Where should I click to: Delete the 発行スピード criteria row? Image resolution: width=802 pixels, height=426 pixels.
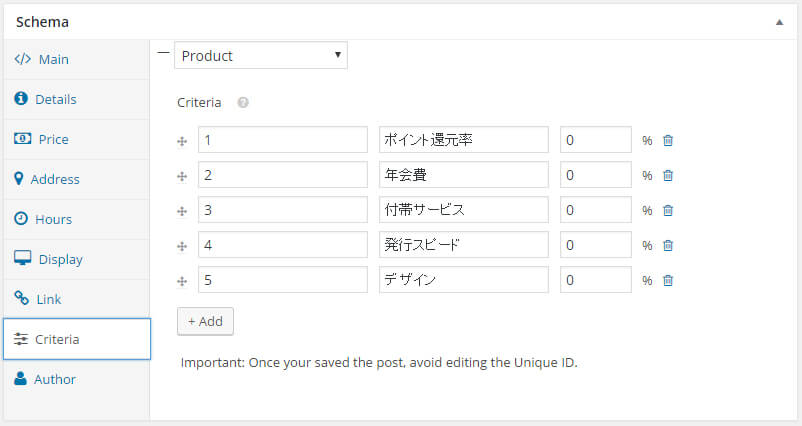[x=667, y=245]
